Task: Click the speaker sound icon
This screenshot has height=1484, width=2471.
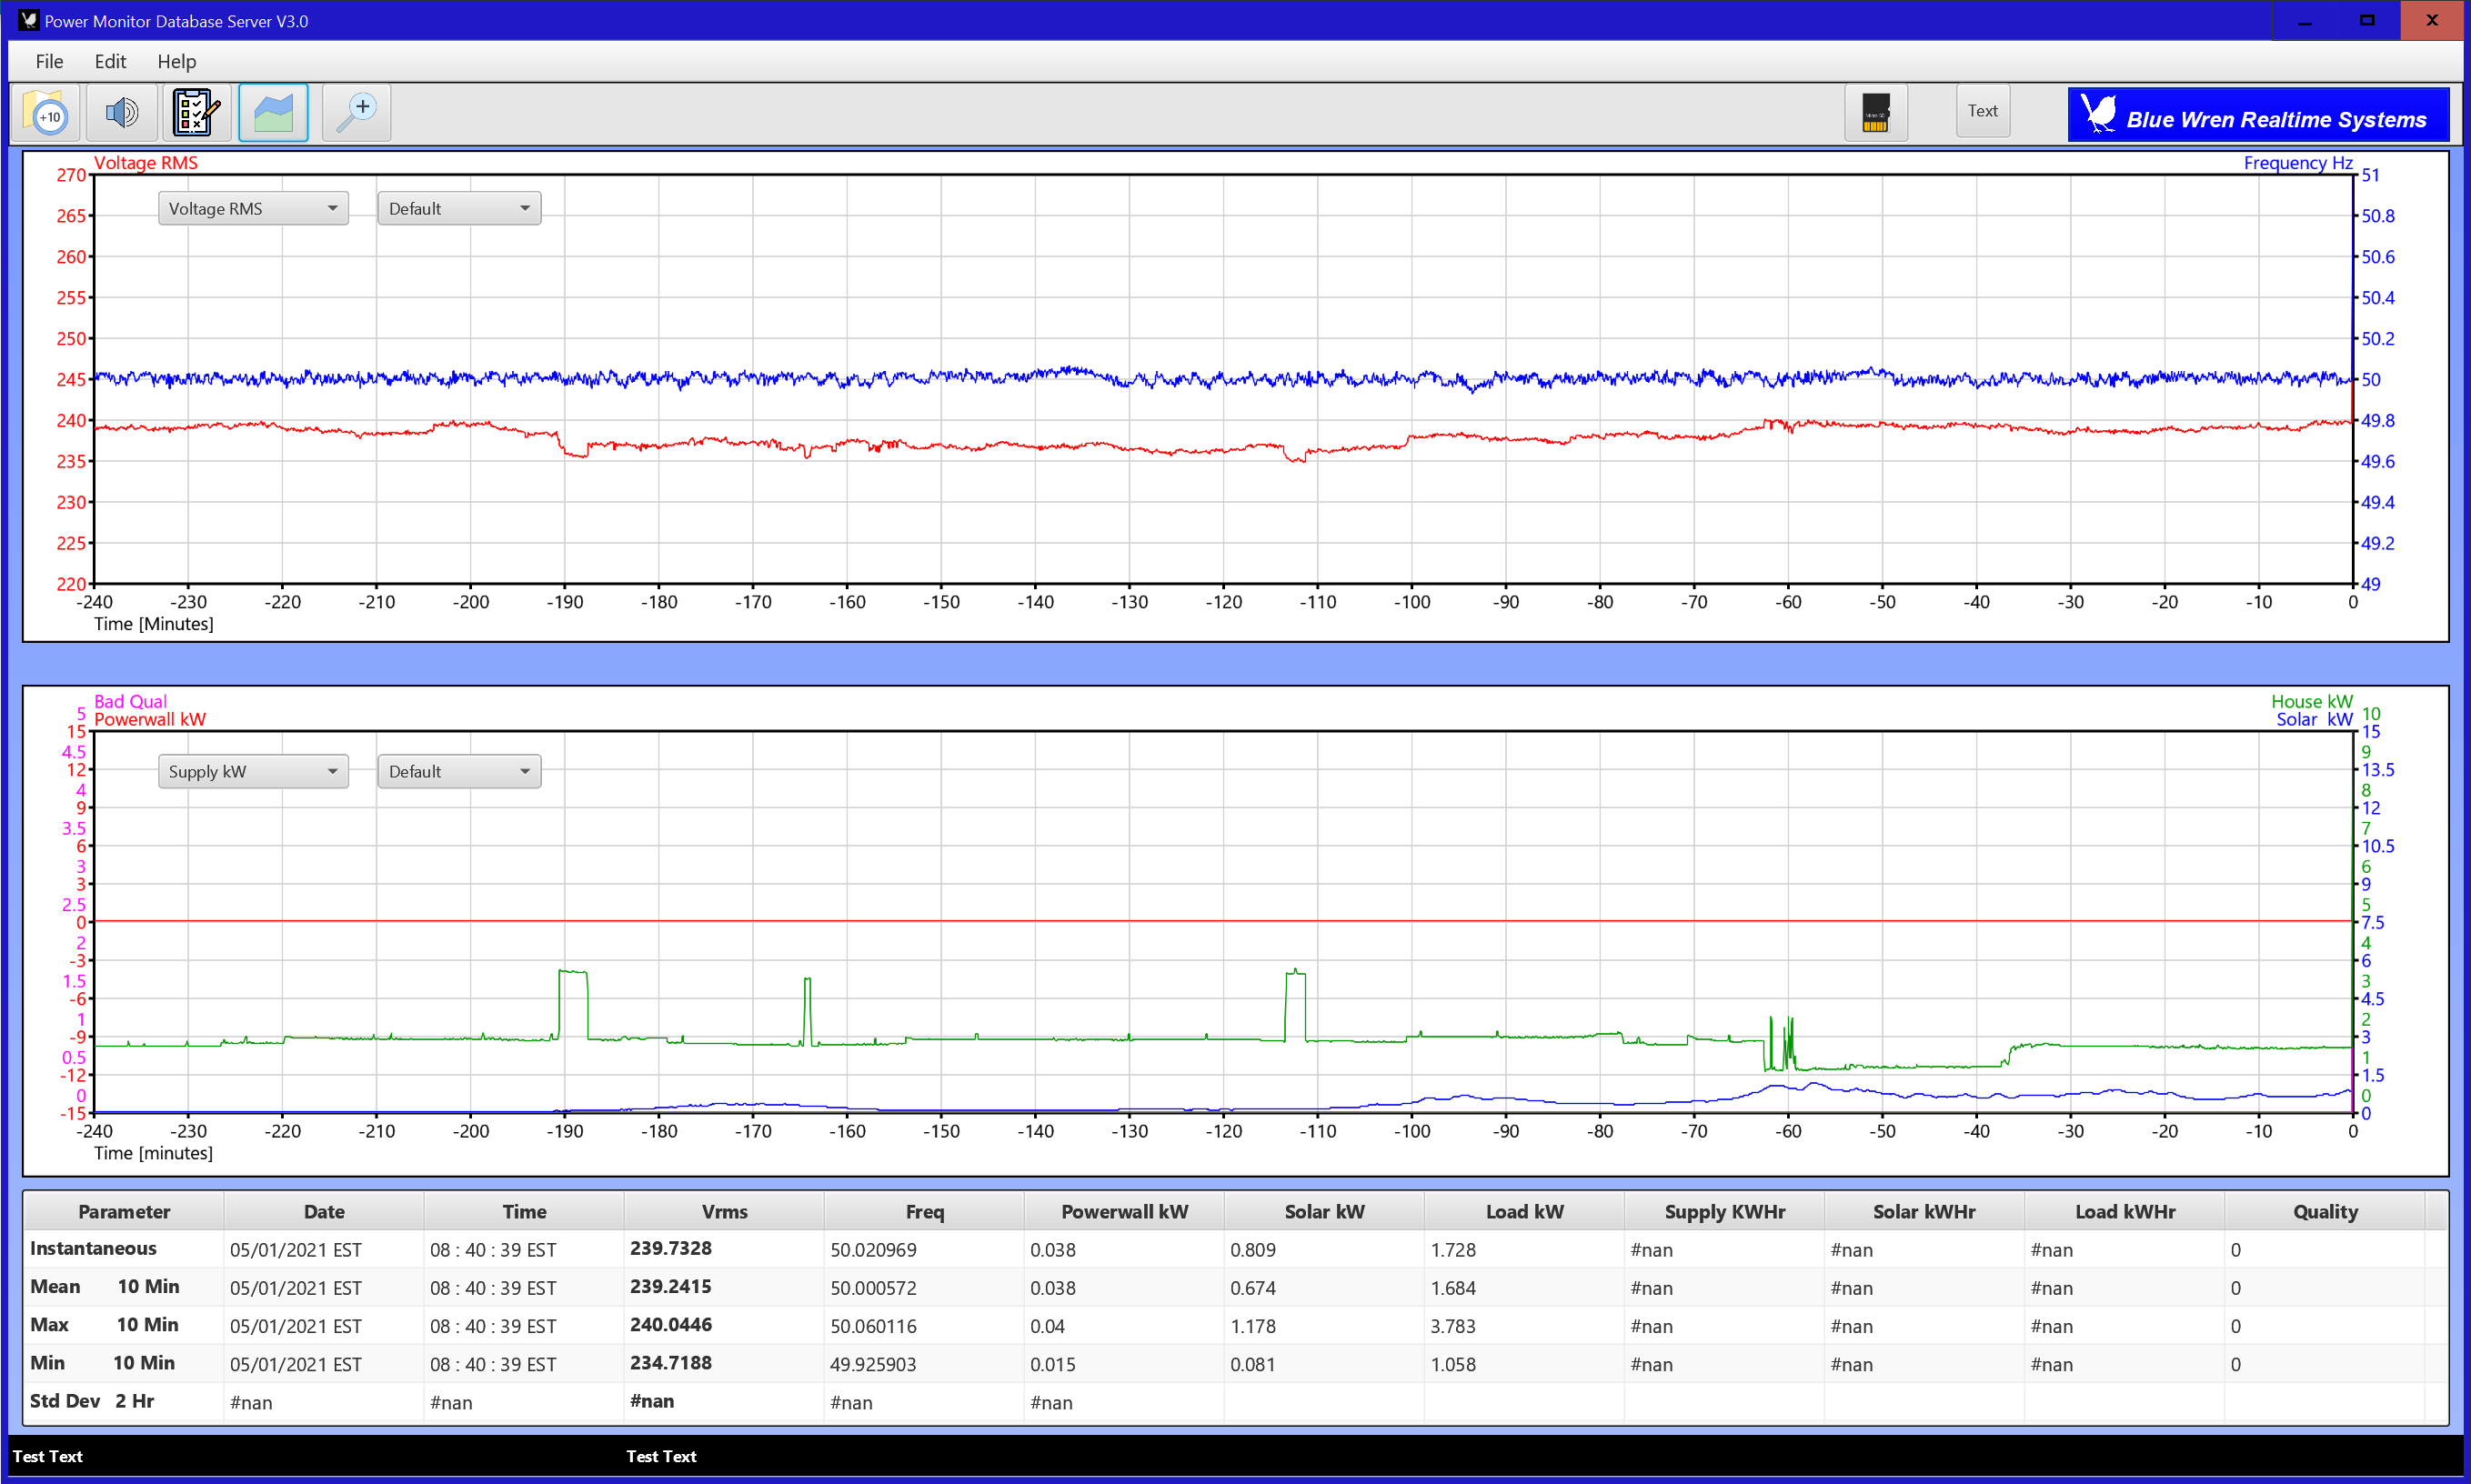Action: [x=121, y=113]
